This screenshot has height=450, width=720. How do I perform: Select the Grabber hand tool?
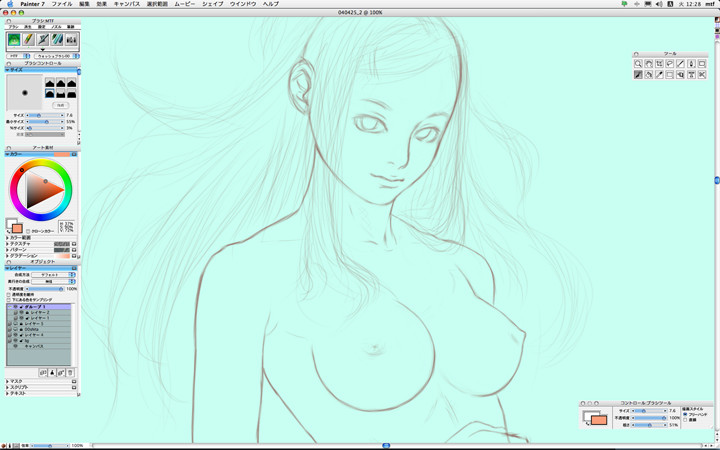pyautogui.click(x=649, y=64)
